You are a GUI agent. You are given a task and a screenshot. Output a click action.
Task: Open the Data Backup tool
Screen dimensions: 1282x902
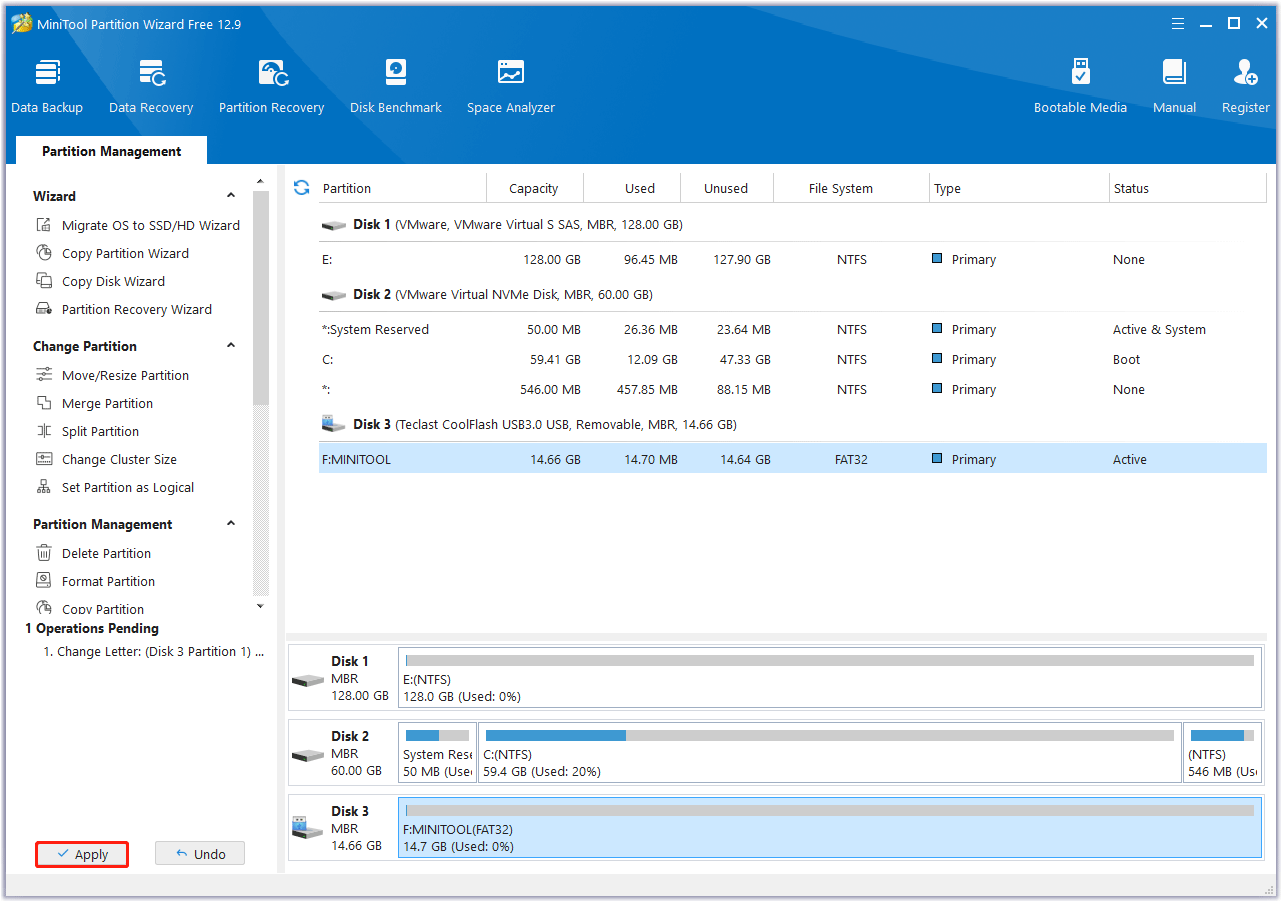tap(47, 85)
